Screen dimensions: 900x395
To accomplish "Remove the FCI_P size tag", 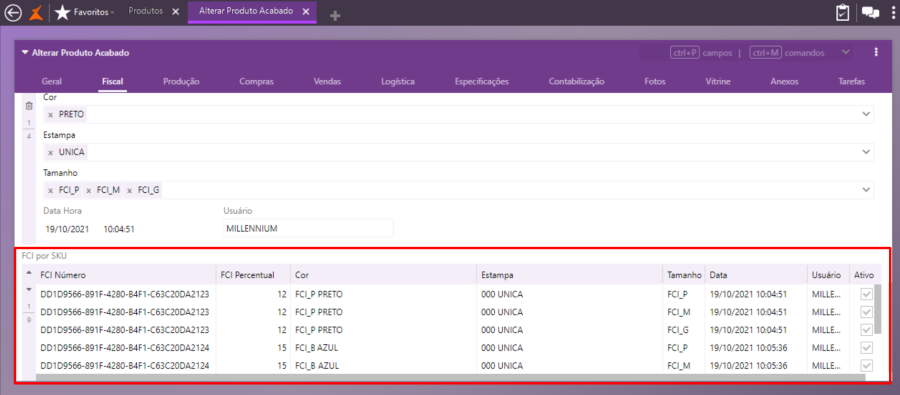I will click(x=51, y=191).
